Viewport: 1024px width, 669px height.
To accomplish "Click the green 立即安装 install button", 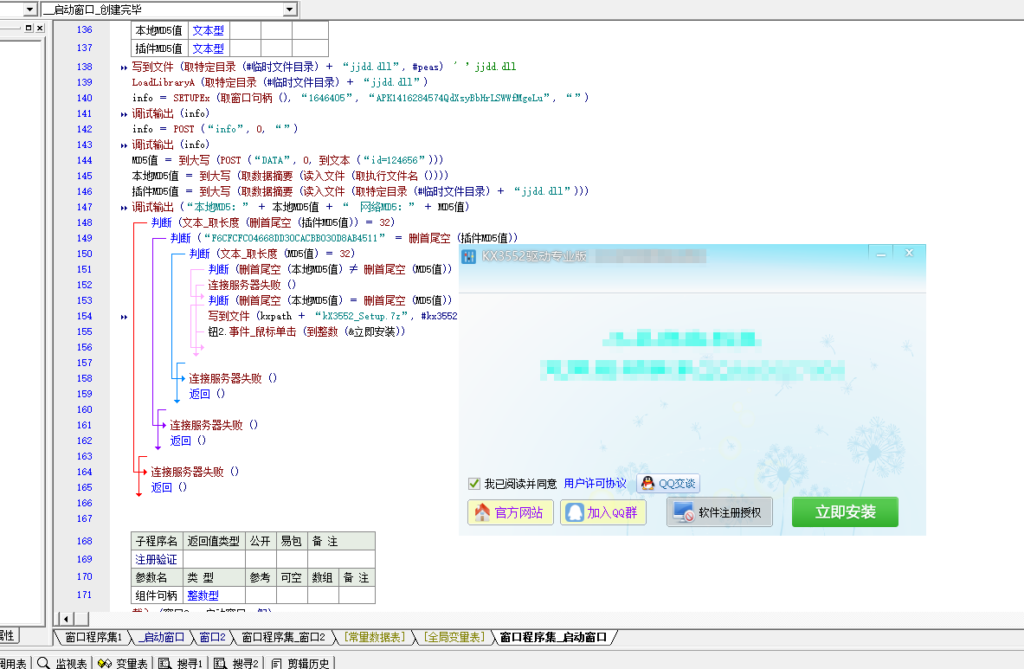I will (x=845, y=514).
